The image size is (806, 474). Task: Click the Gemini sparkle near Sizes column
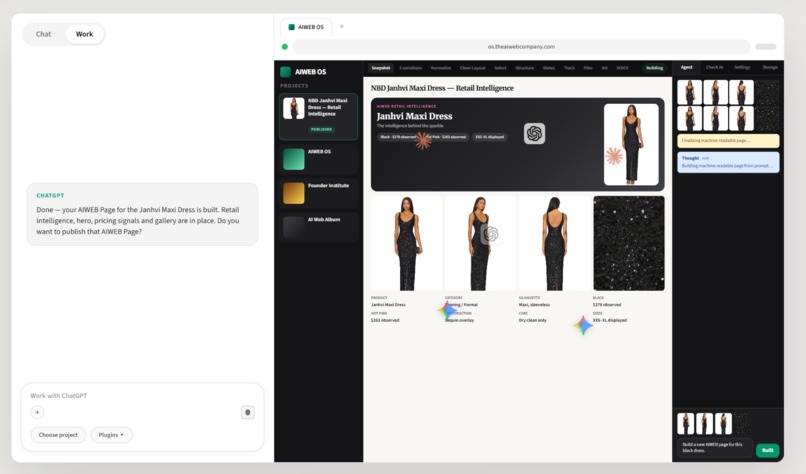pos(583,325)
